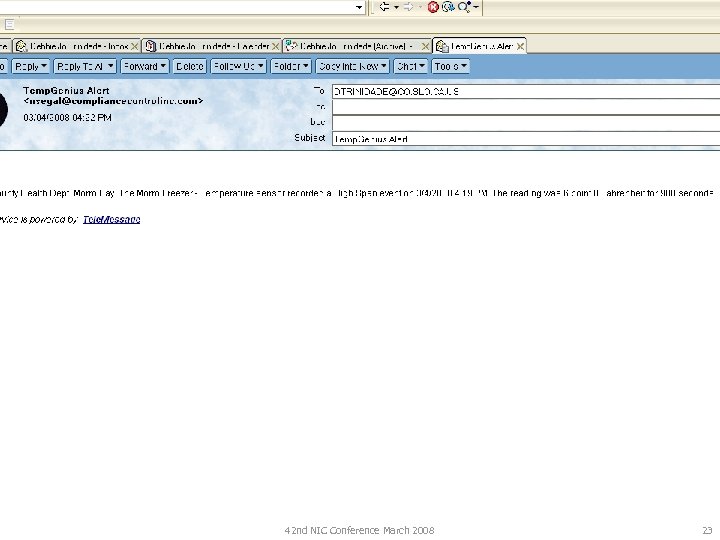Image resolution: width=720 pixels, height=540 pixels.
Task: Click the Subject field
Action: click(x=526, y=139)
